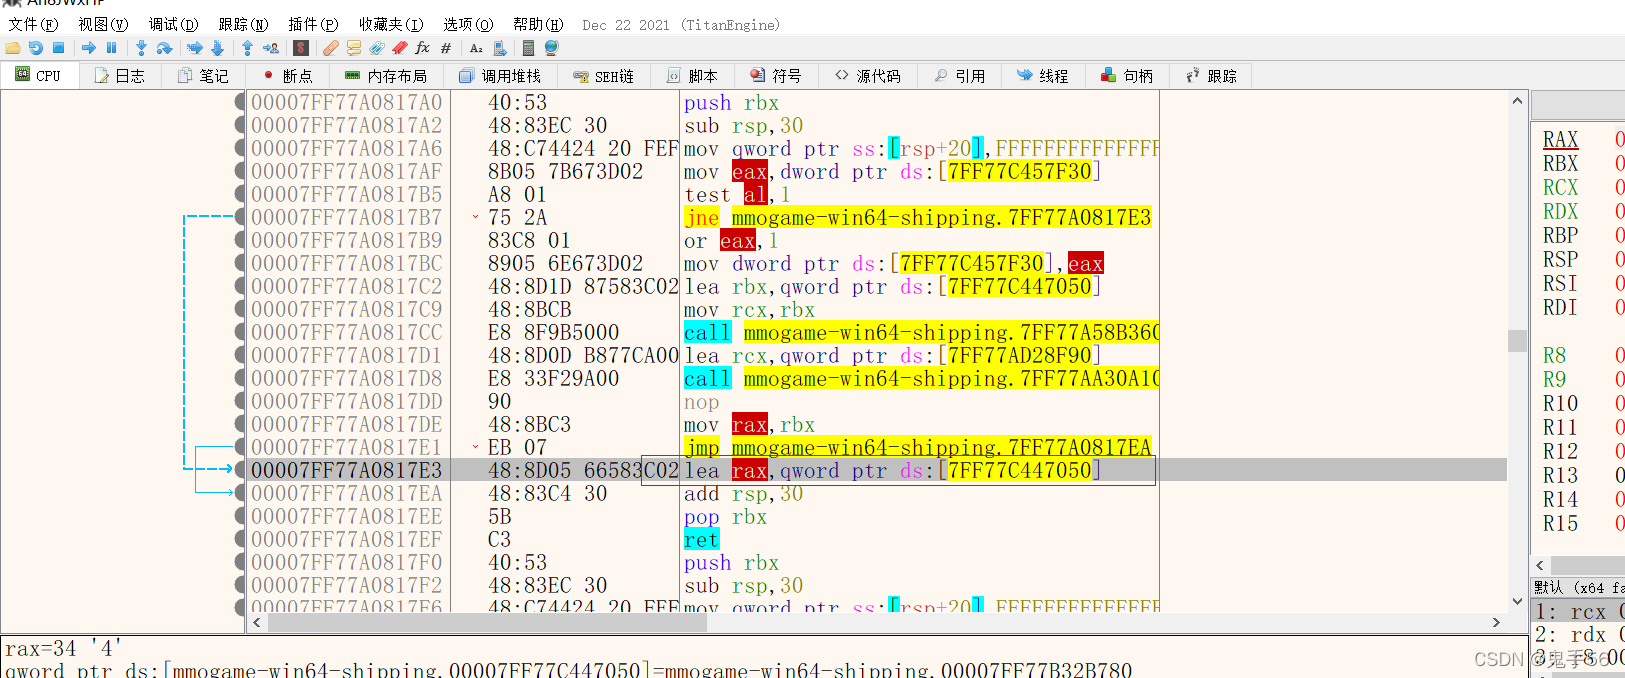This screenshot has width=1625, height=678.
Task: Switch to the SEH链 tab
Action: coord(603,75)
